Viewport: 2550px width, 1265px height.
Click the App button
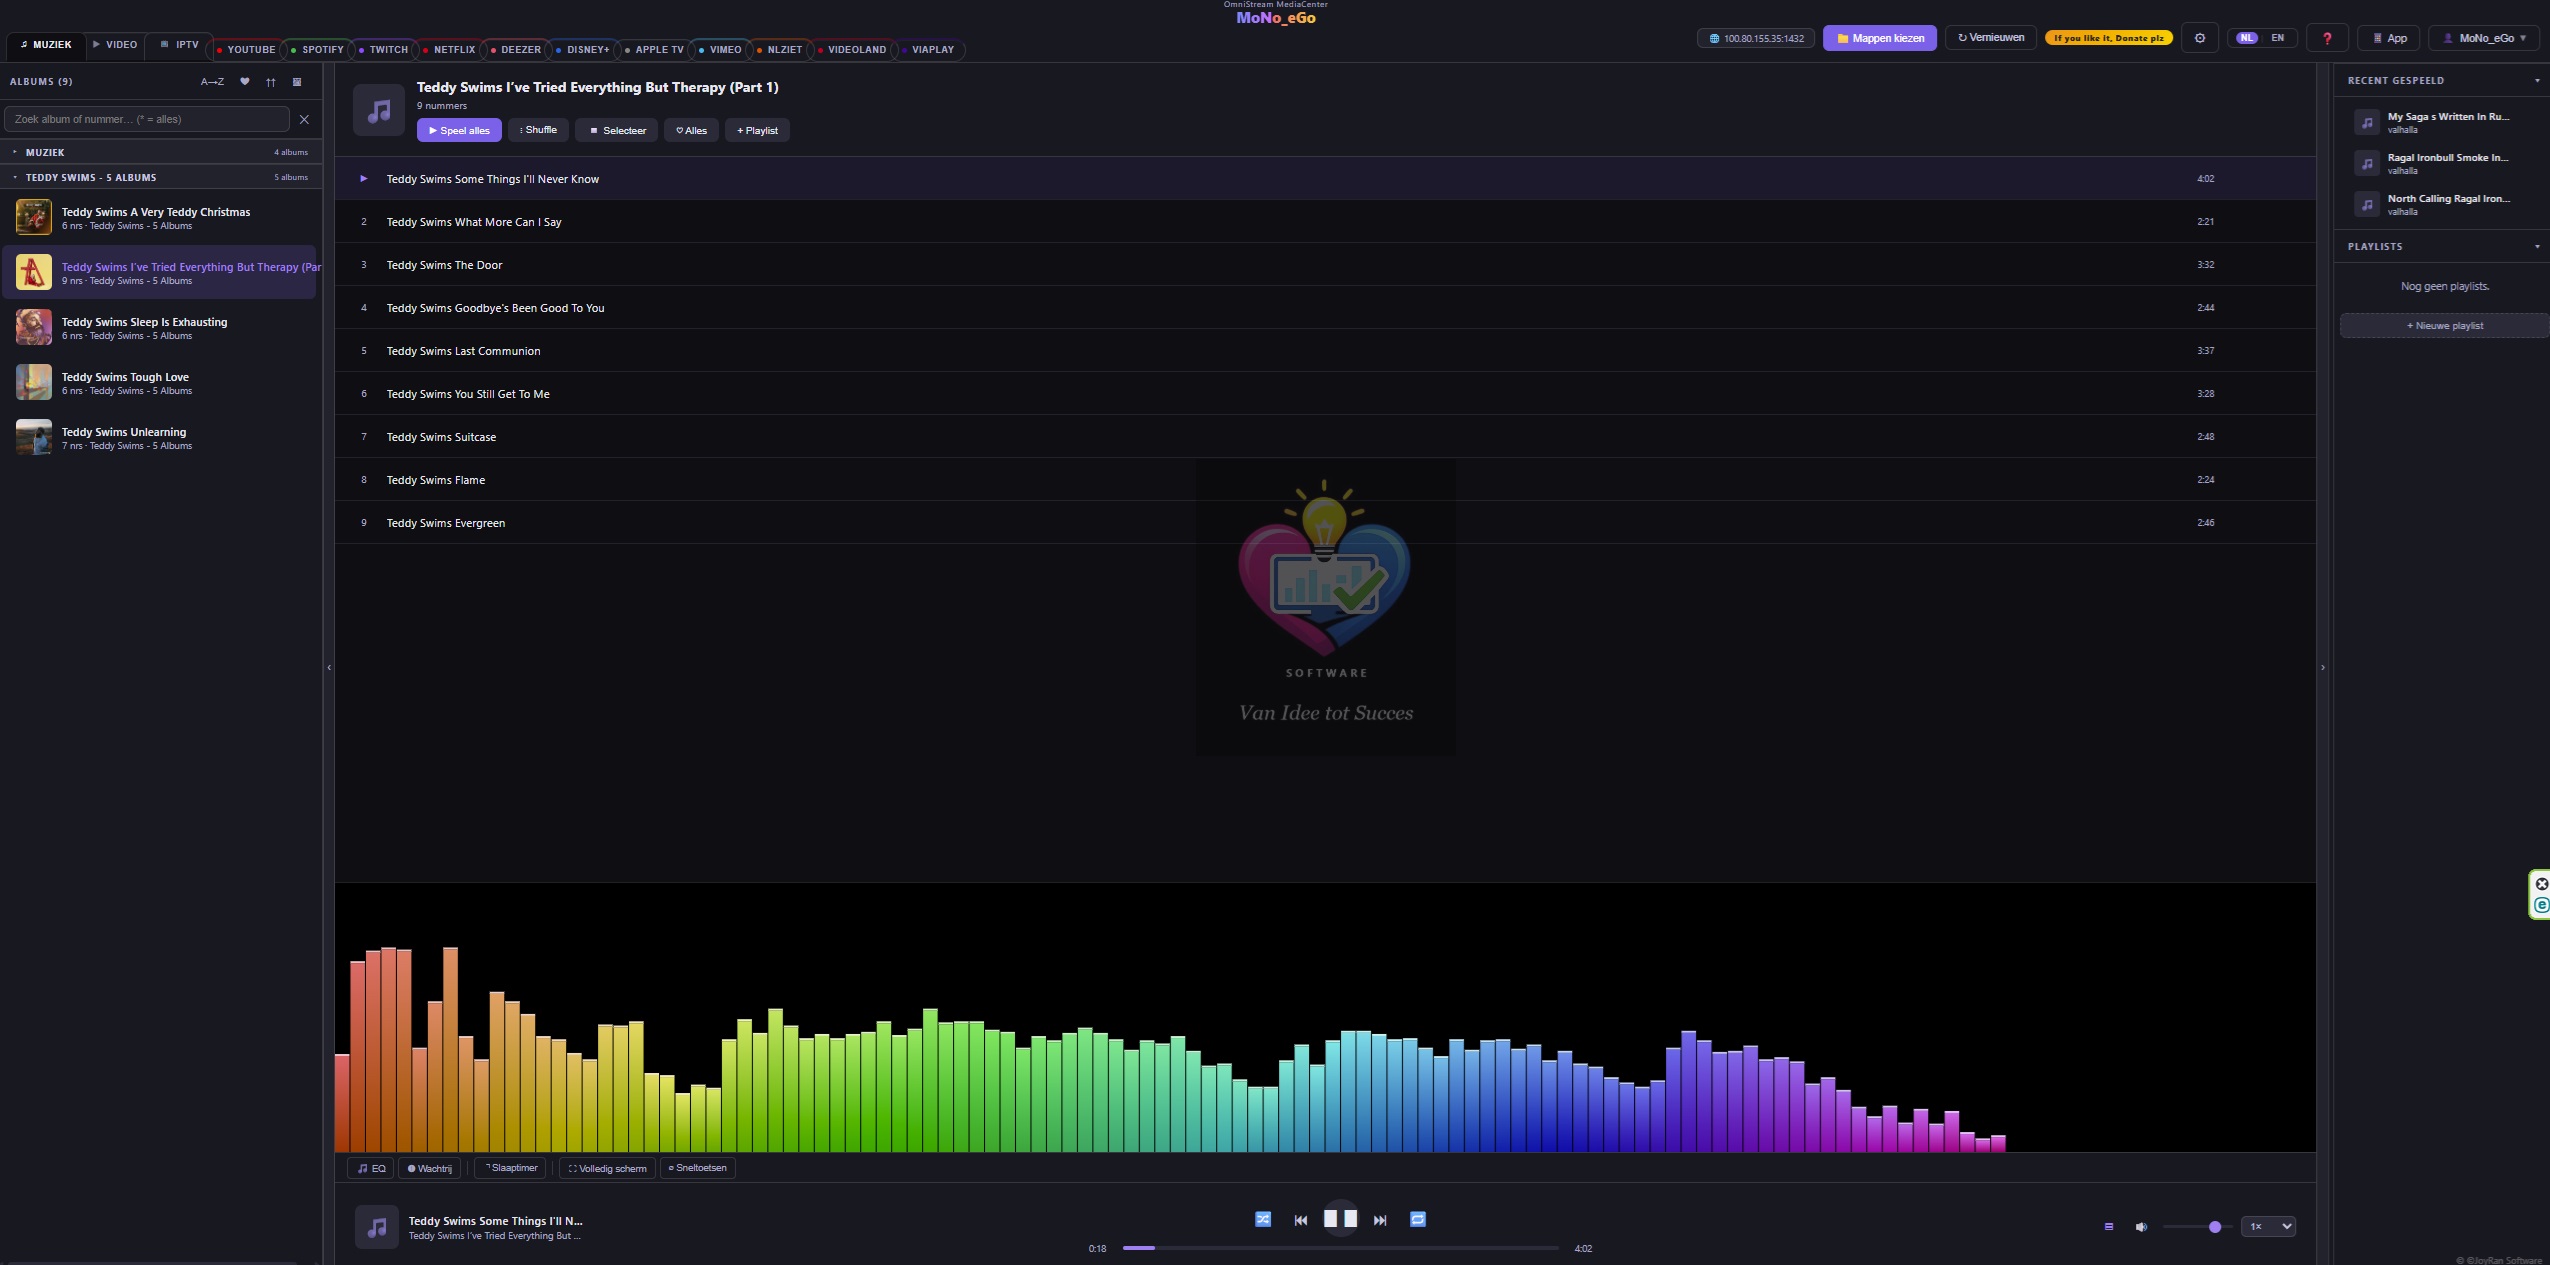point(2389,38)
